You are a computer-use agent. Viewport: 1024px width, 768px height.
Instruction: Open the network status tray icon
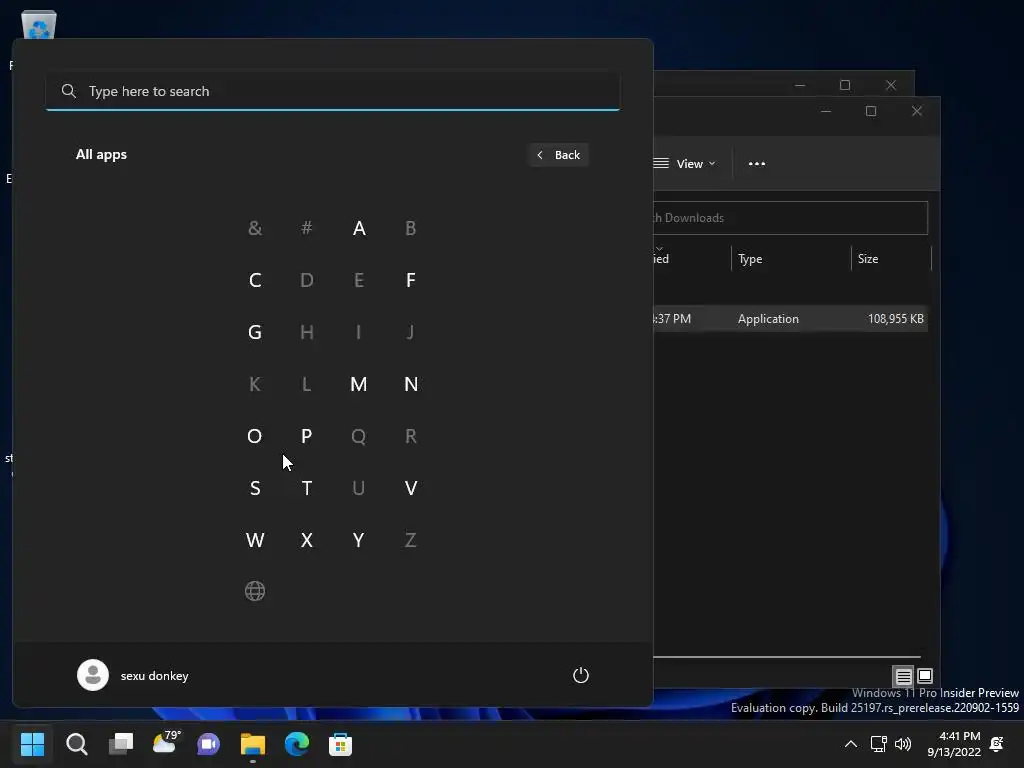pos(878,744)
